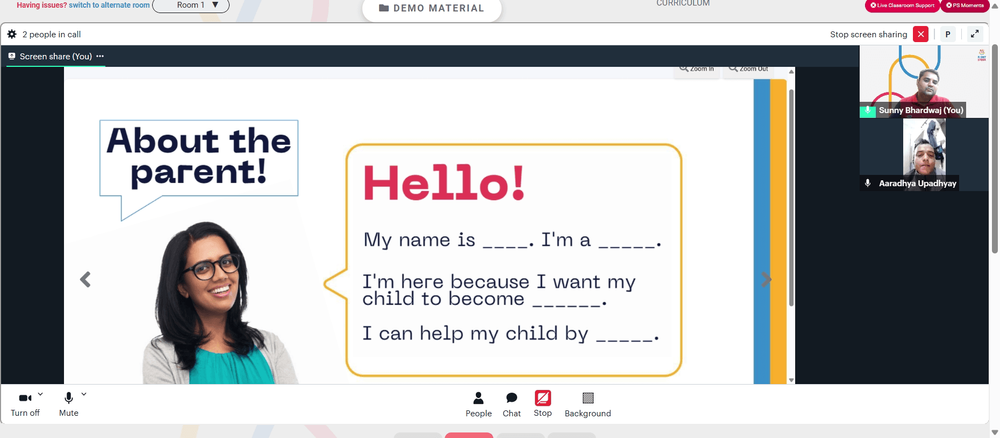The width and height of the screenshot is (1000, 438).
Task: Open call settings gear icon
Action: 11,34
